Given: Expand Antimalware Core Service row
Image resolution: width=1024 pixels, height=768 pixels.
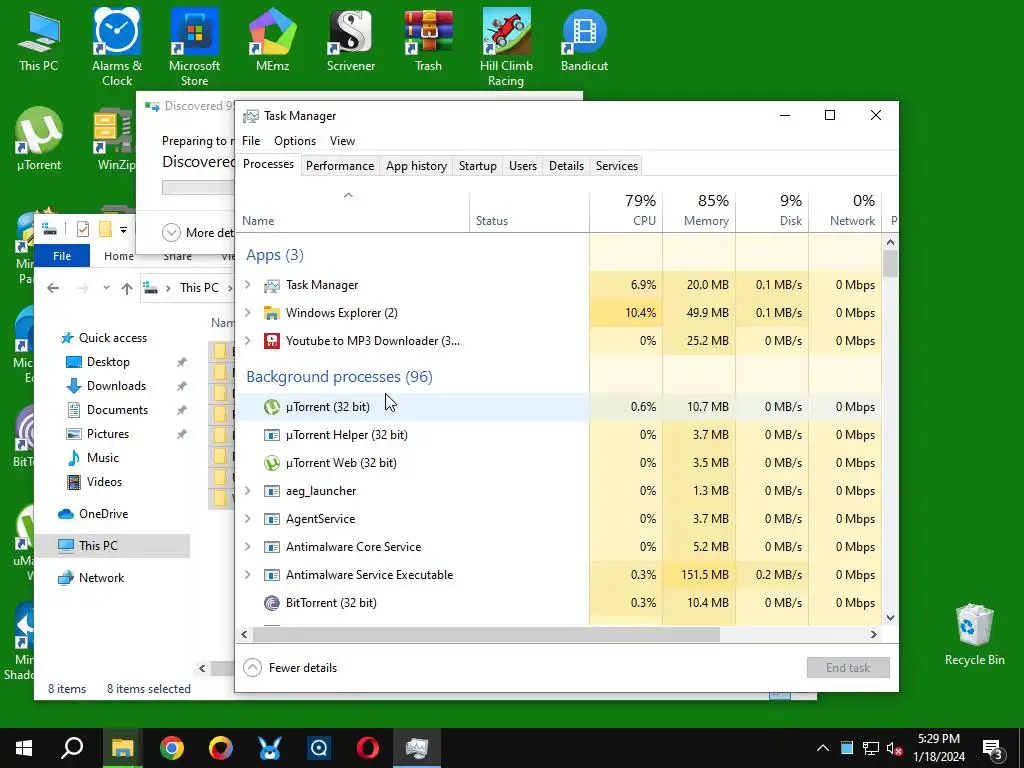Looking at the screenshot, I should (x=248, y=547).
